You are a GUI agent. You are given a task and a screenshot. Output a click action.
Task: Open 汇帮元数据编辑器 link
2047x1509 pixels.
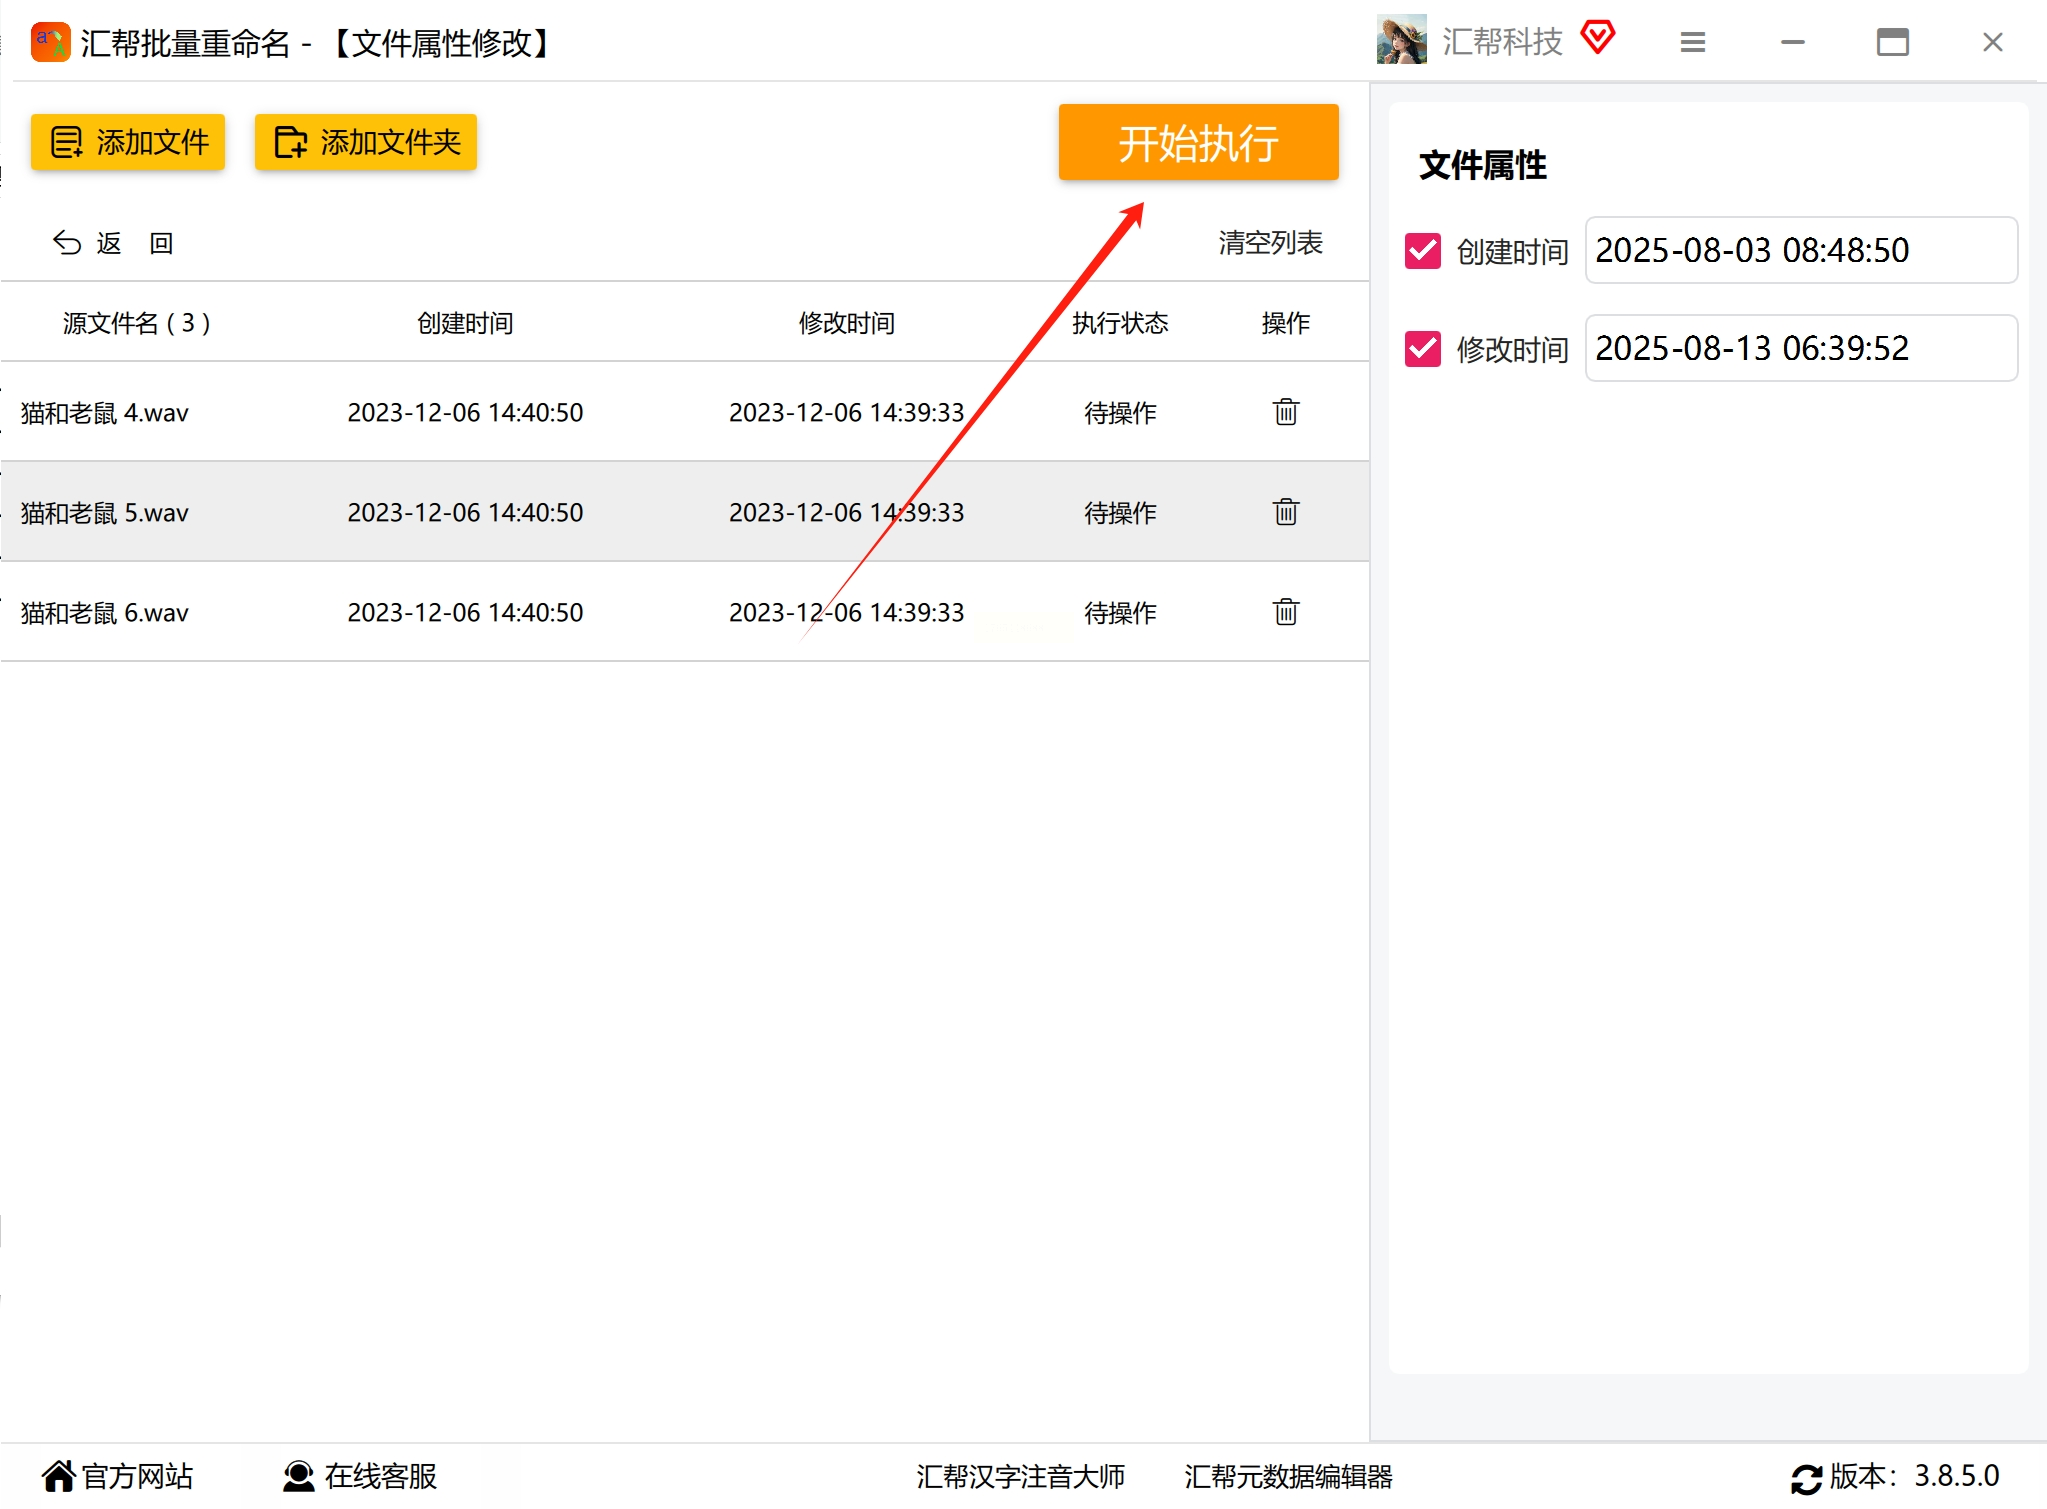pyautogui.click(x=1288, y=1476)
